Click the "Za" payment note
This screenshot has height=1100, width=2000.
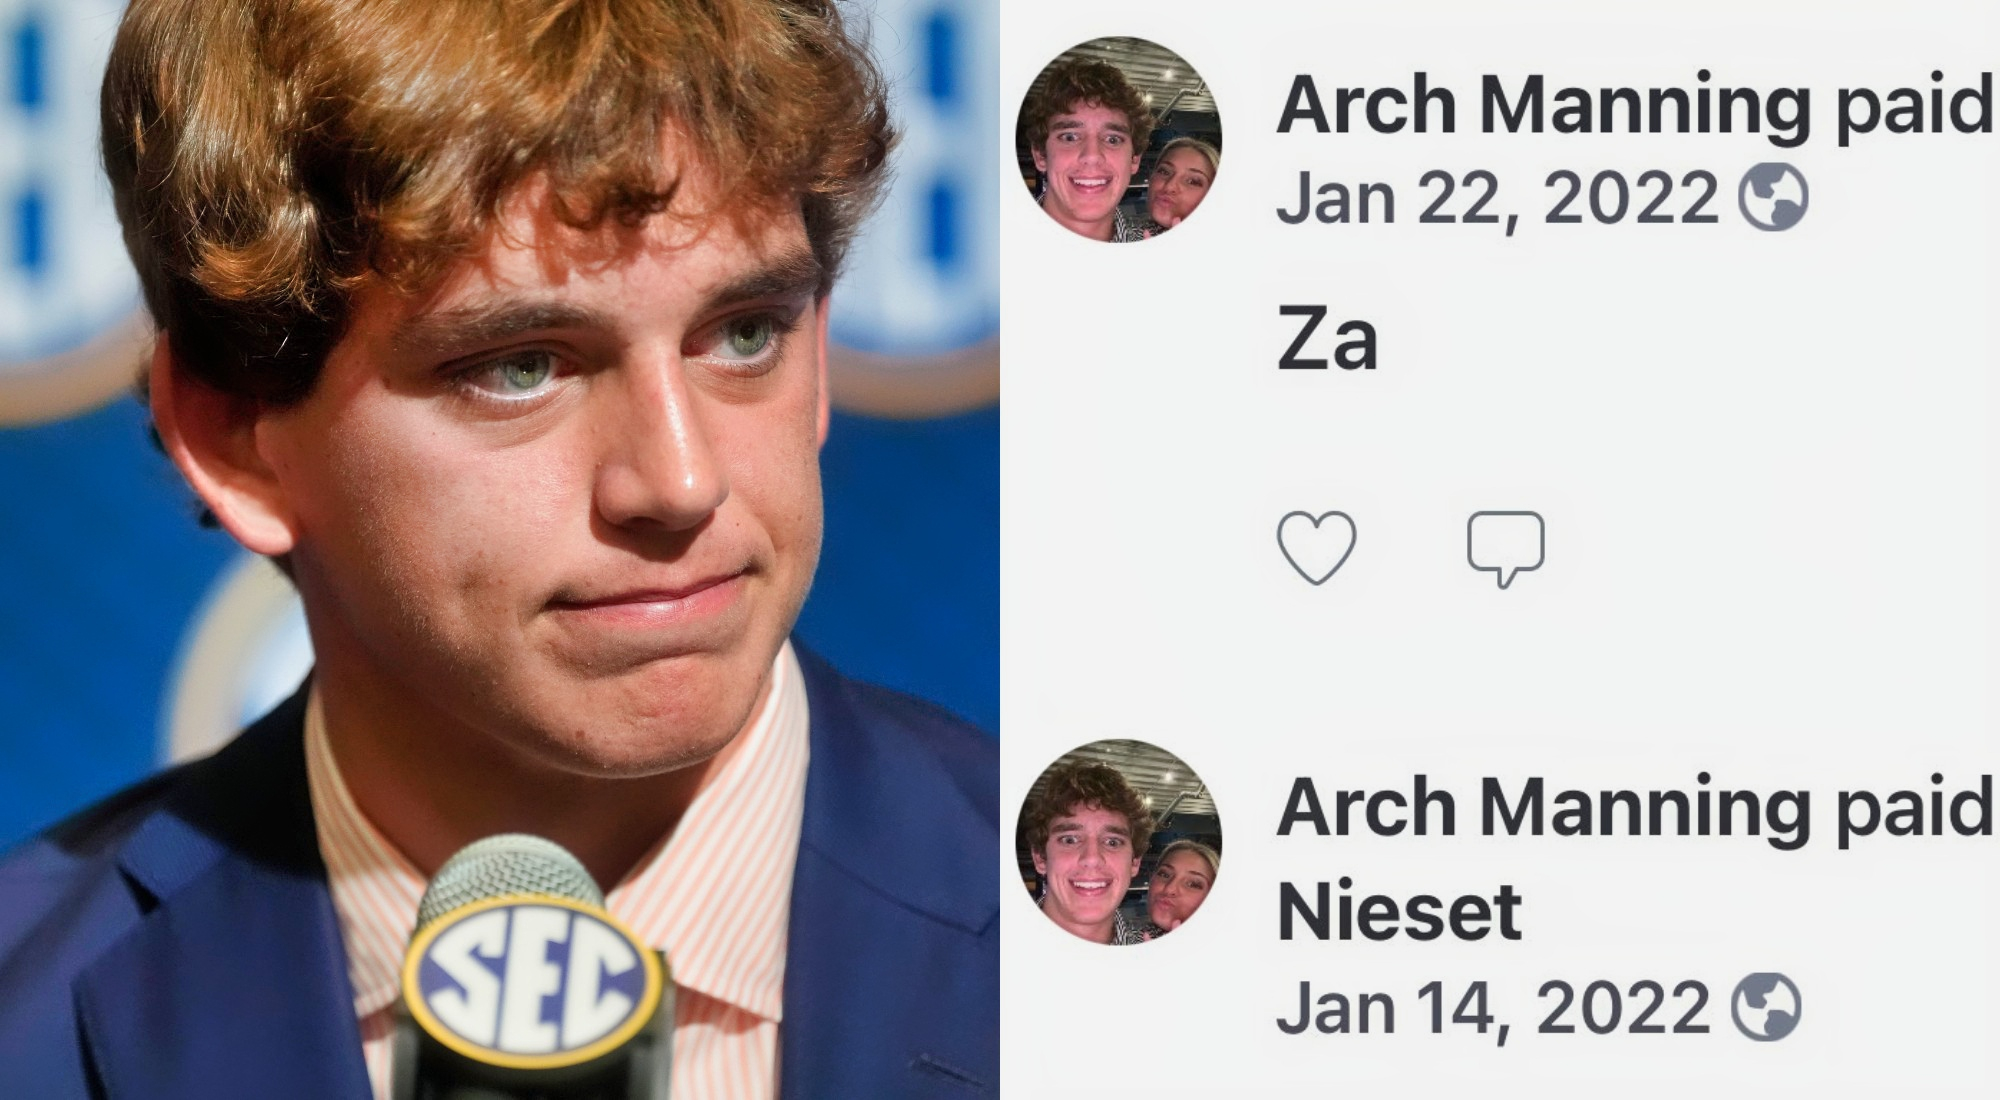point(1327,342)
